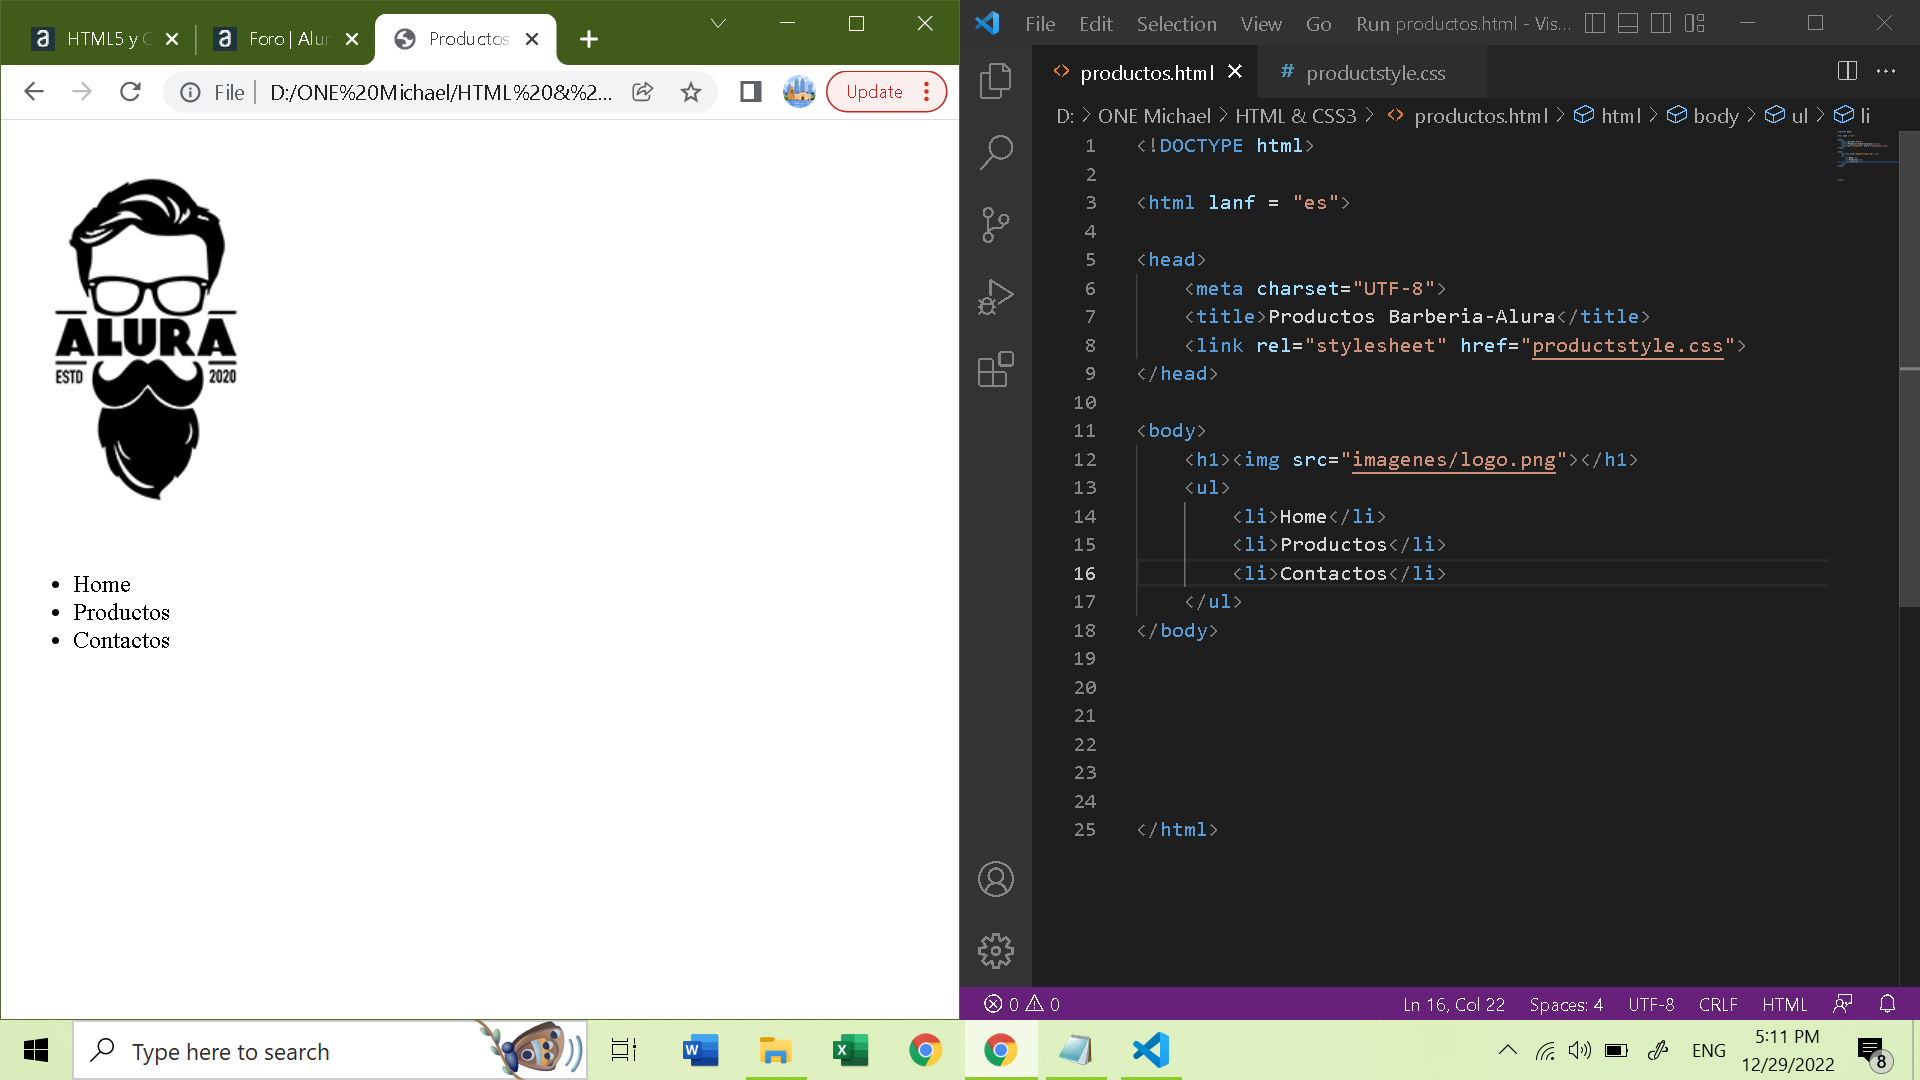Expand the html breadcrumb symbol
Viewport: 1920px width, 1080px height.
click(x=1608, y=116)
